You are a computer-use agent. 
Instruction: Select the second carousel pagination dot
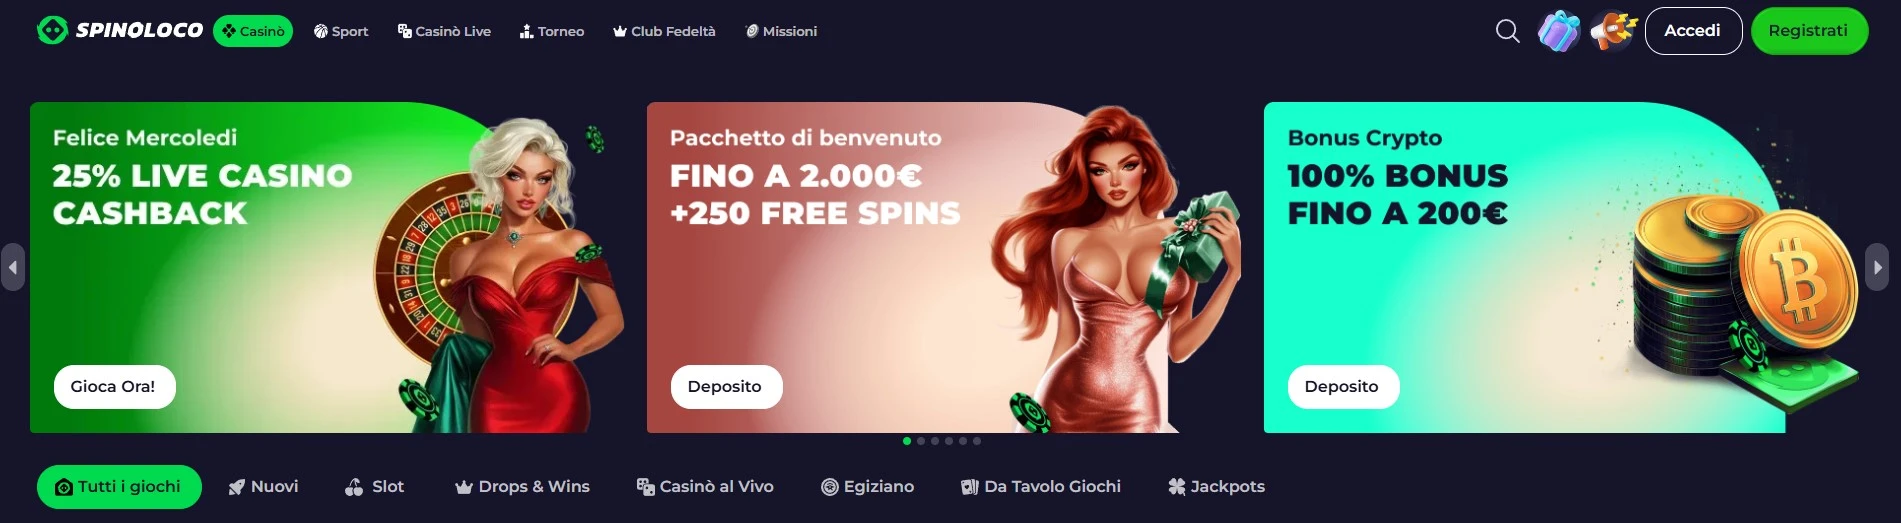(x=921, y=441)
